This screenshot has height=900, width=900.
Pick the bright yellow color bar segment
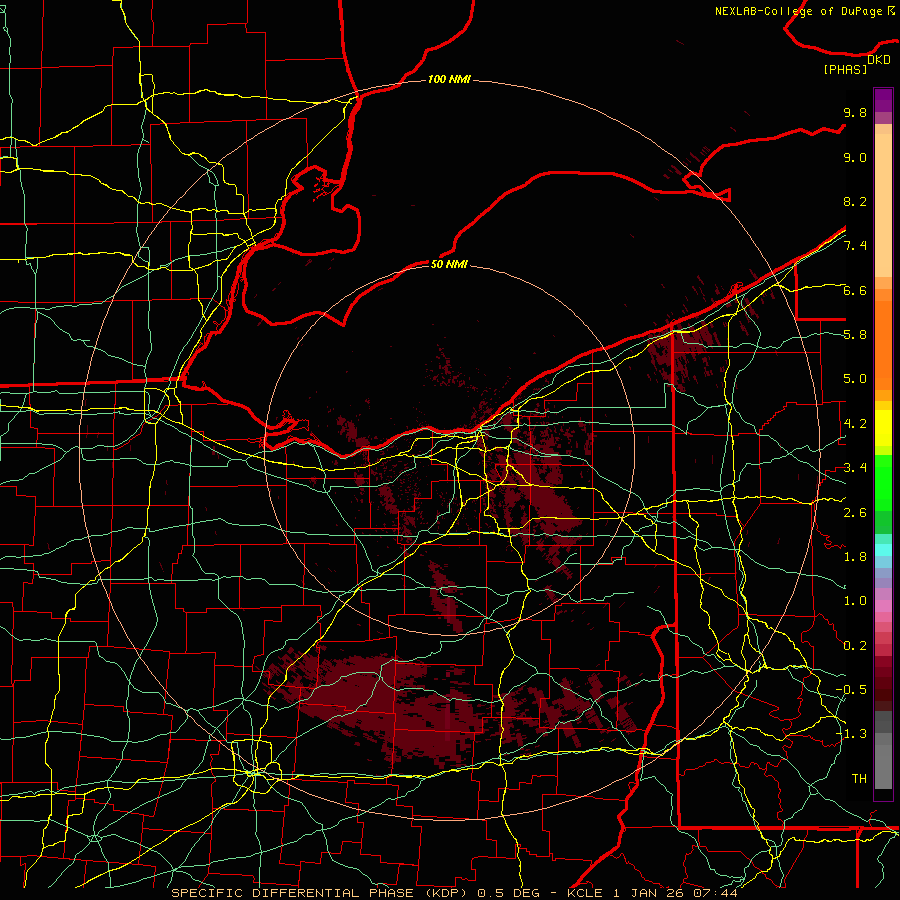(883, 428)
